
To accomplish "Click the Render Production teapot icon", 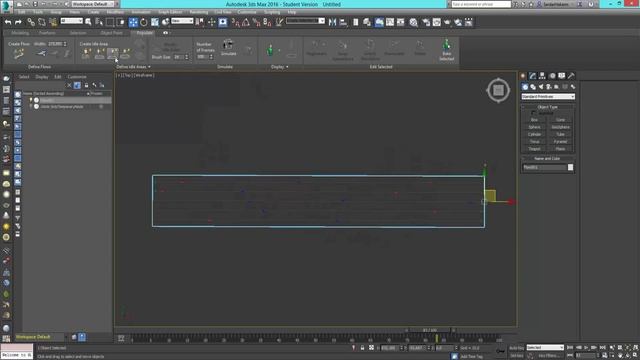I will tap(447, 22).
